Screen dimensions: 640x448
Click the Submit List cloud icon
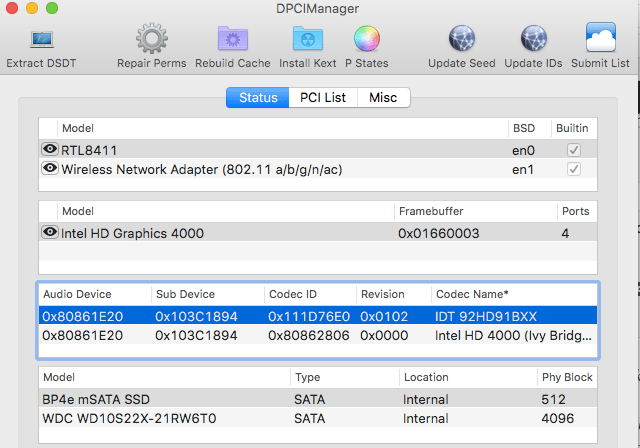600,40
